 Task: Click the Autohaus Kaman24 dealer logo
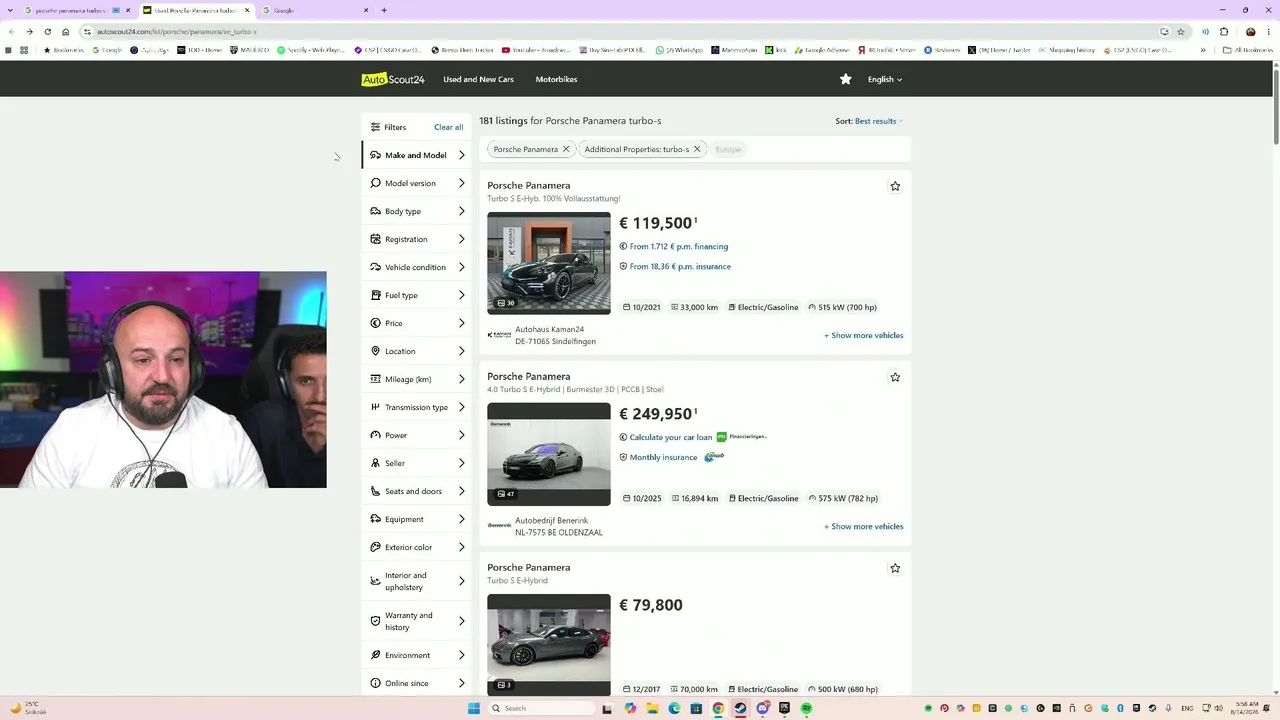(x=499, y=335)
